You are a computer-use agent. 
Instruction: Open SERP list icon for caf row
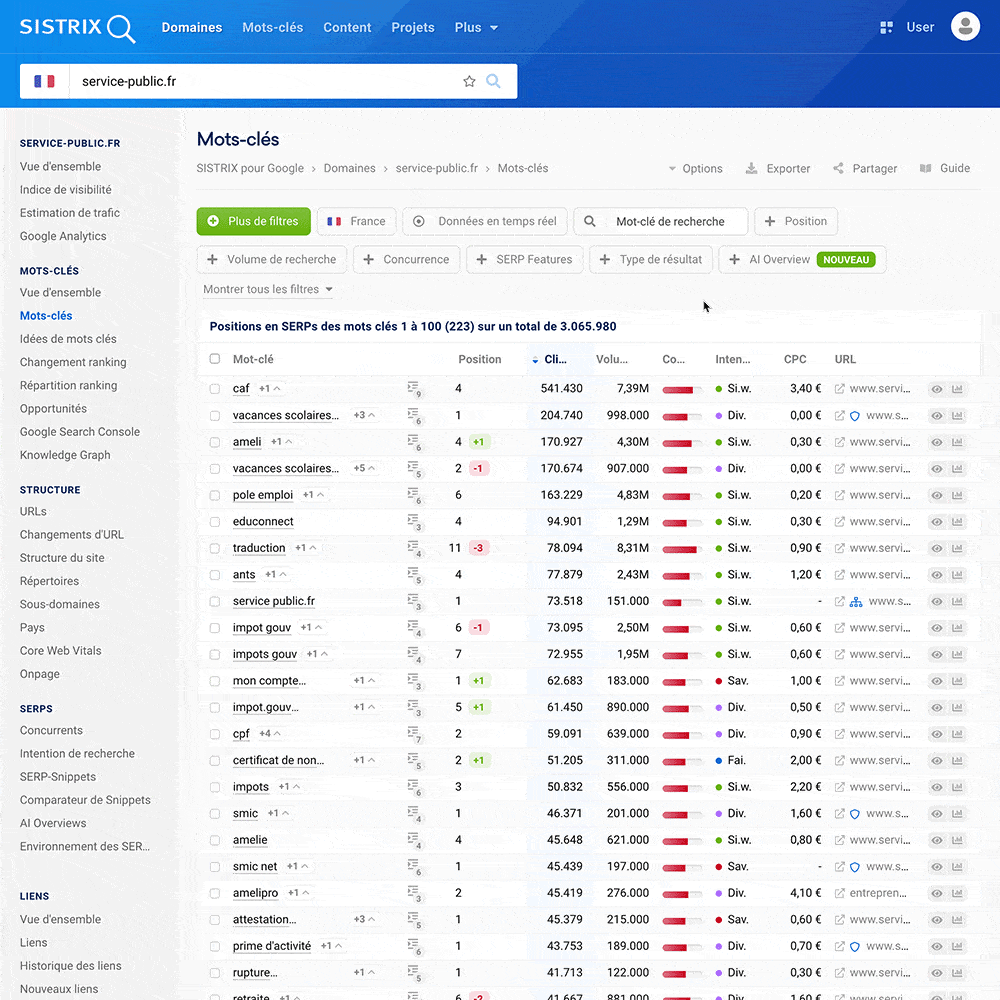coord(414,389)
